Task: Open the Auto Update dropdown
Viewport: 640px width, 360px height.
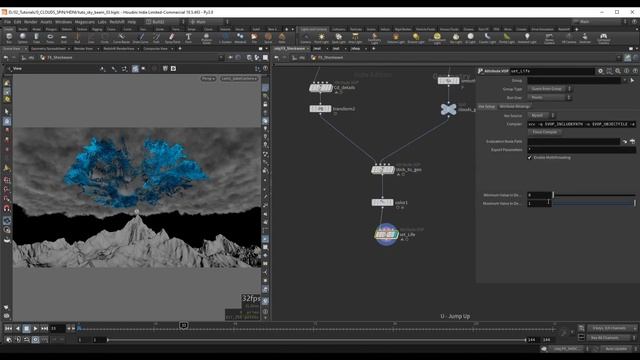Action: [618, 349]
